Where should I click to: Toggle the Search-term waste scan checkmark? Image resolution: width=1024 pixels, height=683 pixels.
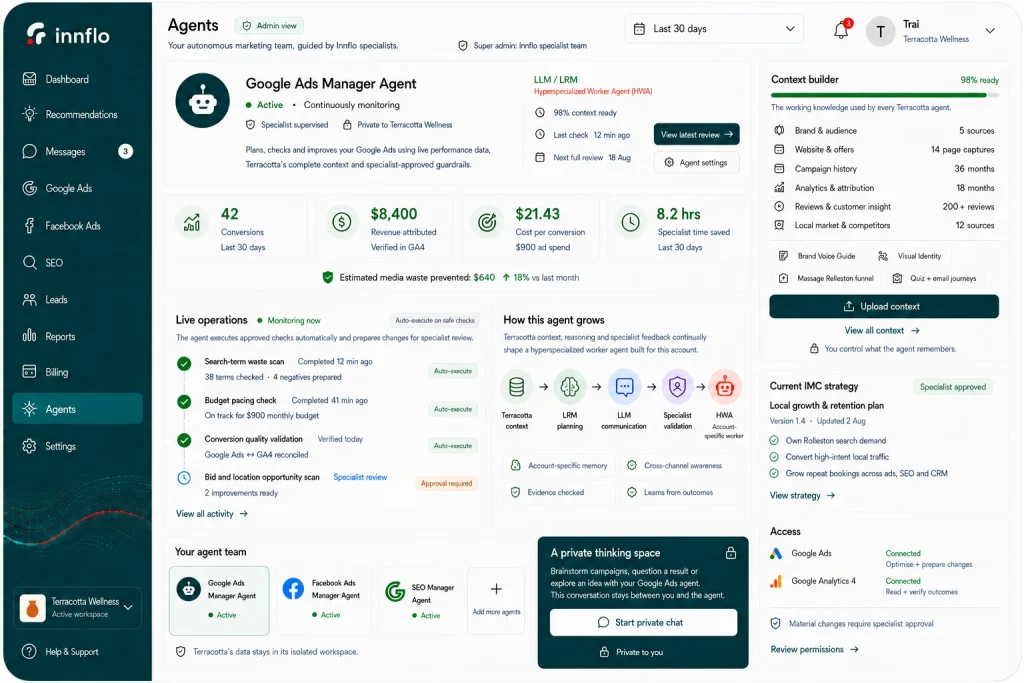pos(184,363)
